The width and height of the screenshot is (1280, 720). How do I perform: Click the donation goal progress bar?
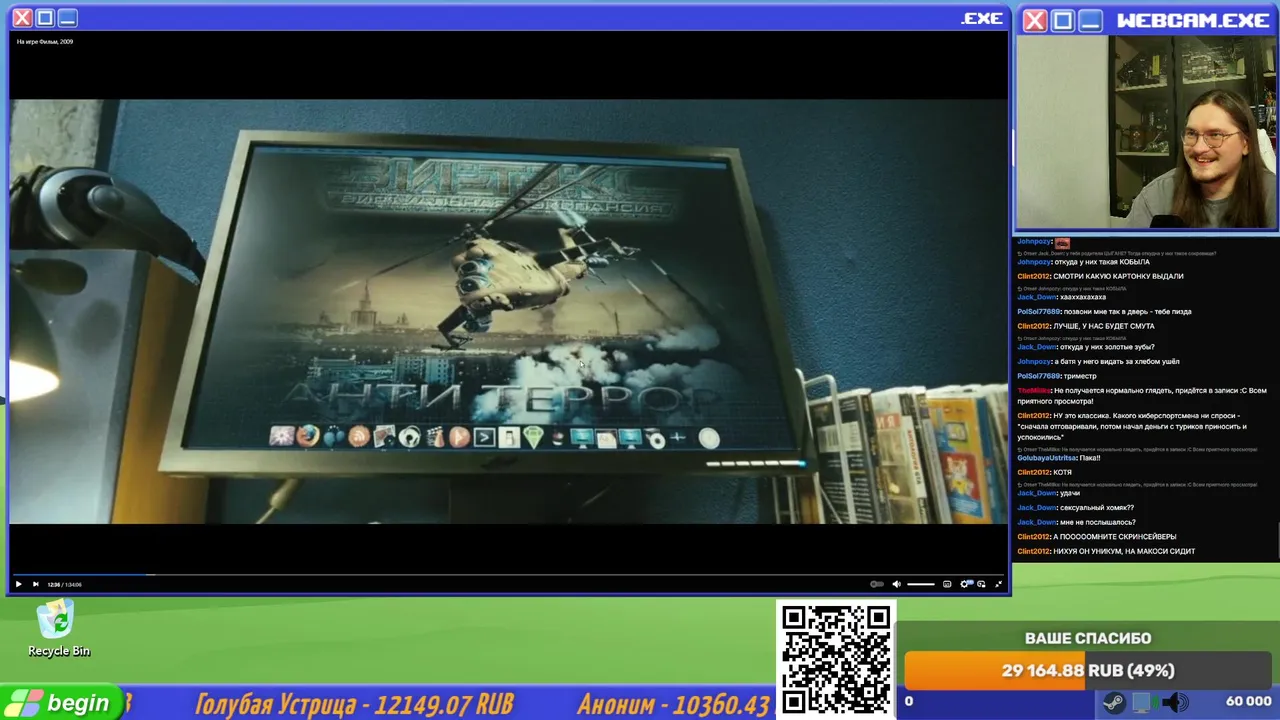click(x=1088, y=670)
